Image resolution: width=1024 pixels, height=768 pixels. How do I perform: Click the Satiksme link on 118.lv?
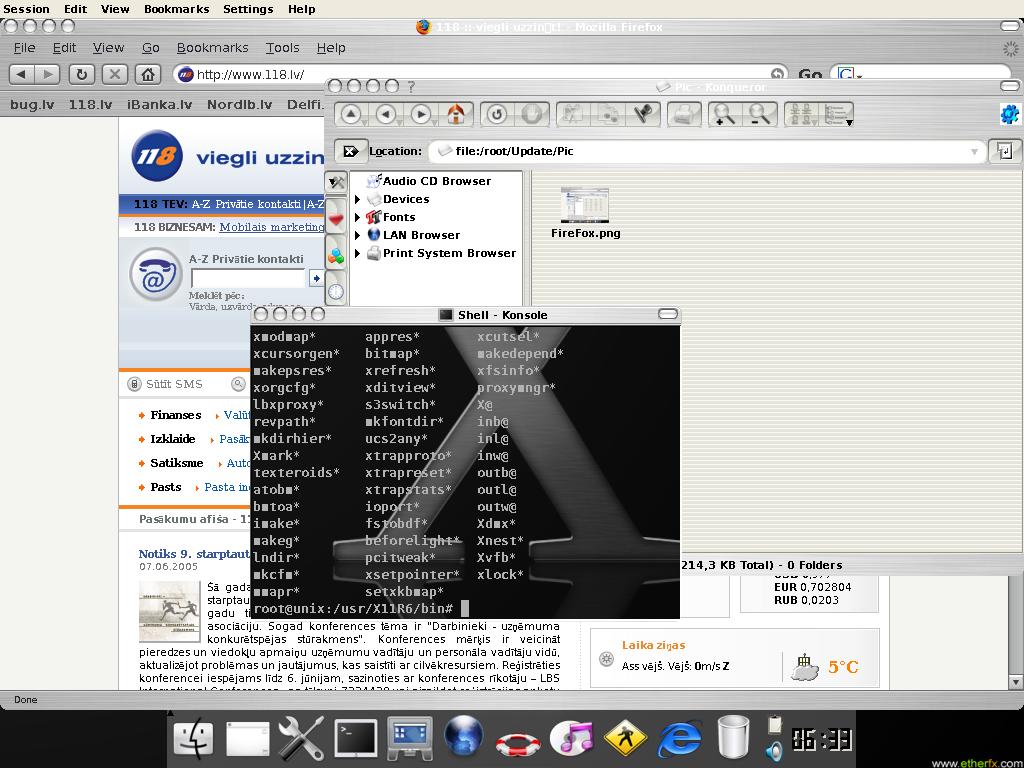[x=176, y=463]
